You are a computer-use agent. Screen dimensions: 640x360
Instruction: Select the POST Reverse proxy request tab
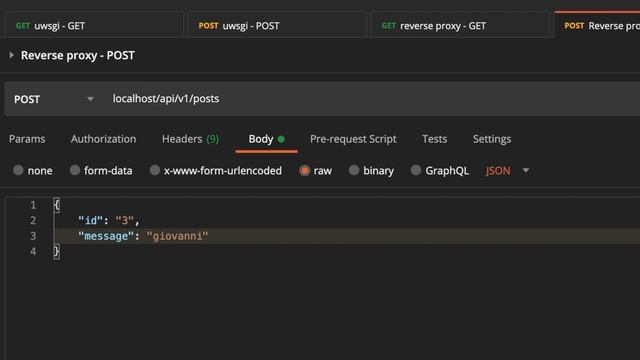coord(597,25)
